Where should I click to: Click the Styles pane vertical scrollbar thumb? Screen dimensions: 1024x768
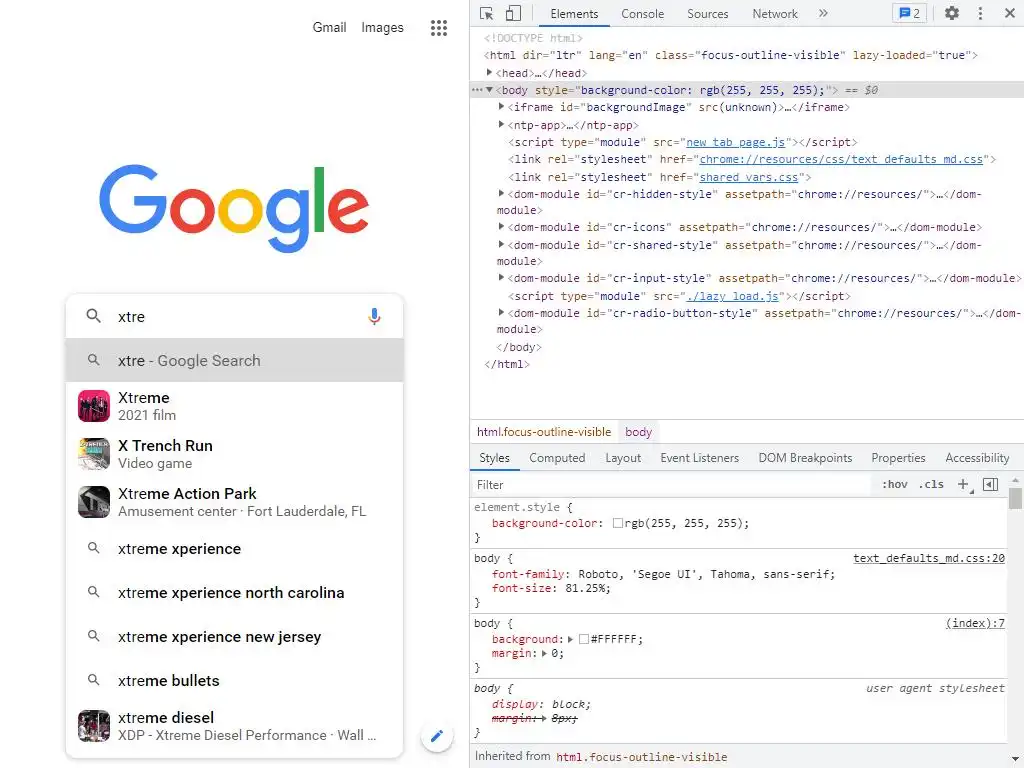tap(1015, 498)
